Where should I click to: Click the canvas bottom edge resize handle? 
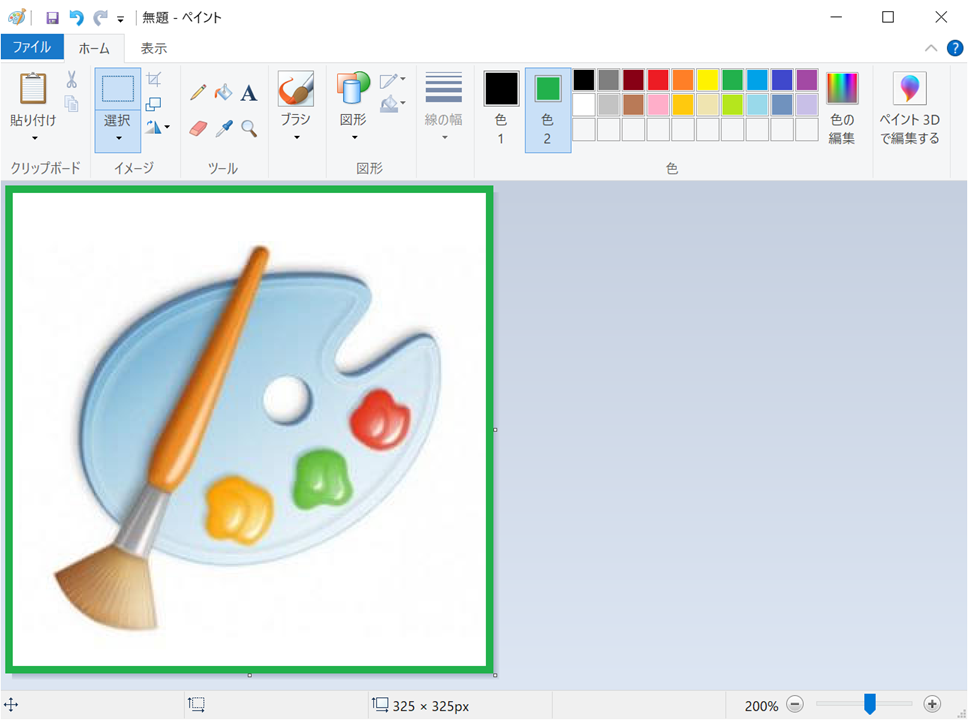(249, 675)
